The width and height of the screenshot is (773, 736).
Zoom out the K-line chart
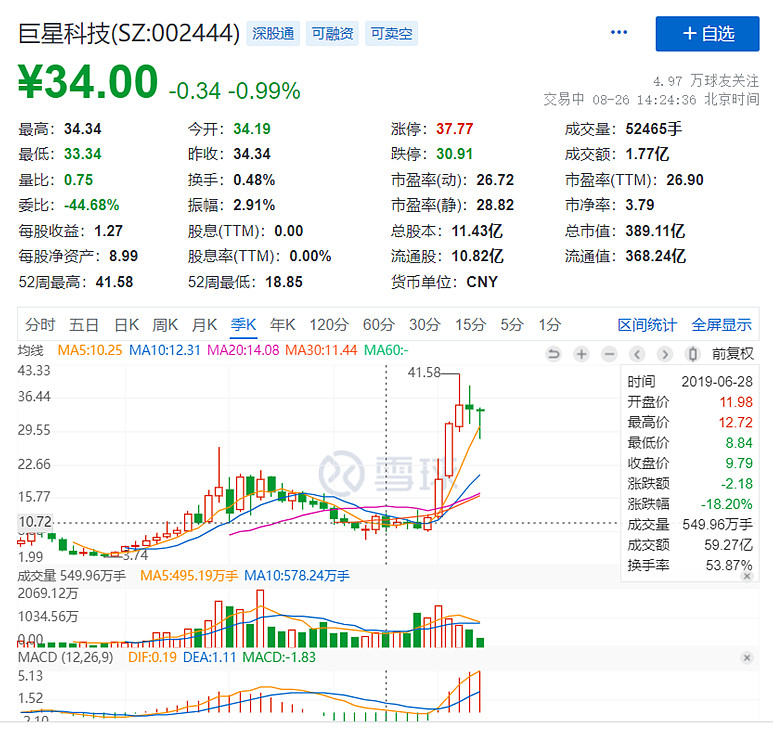[609, 354]
